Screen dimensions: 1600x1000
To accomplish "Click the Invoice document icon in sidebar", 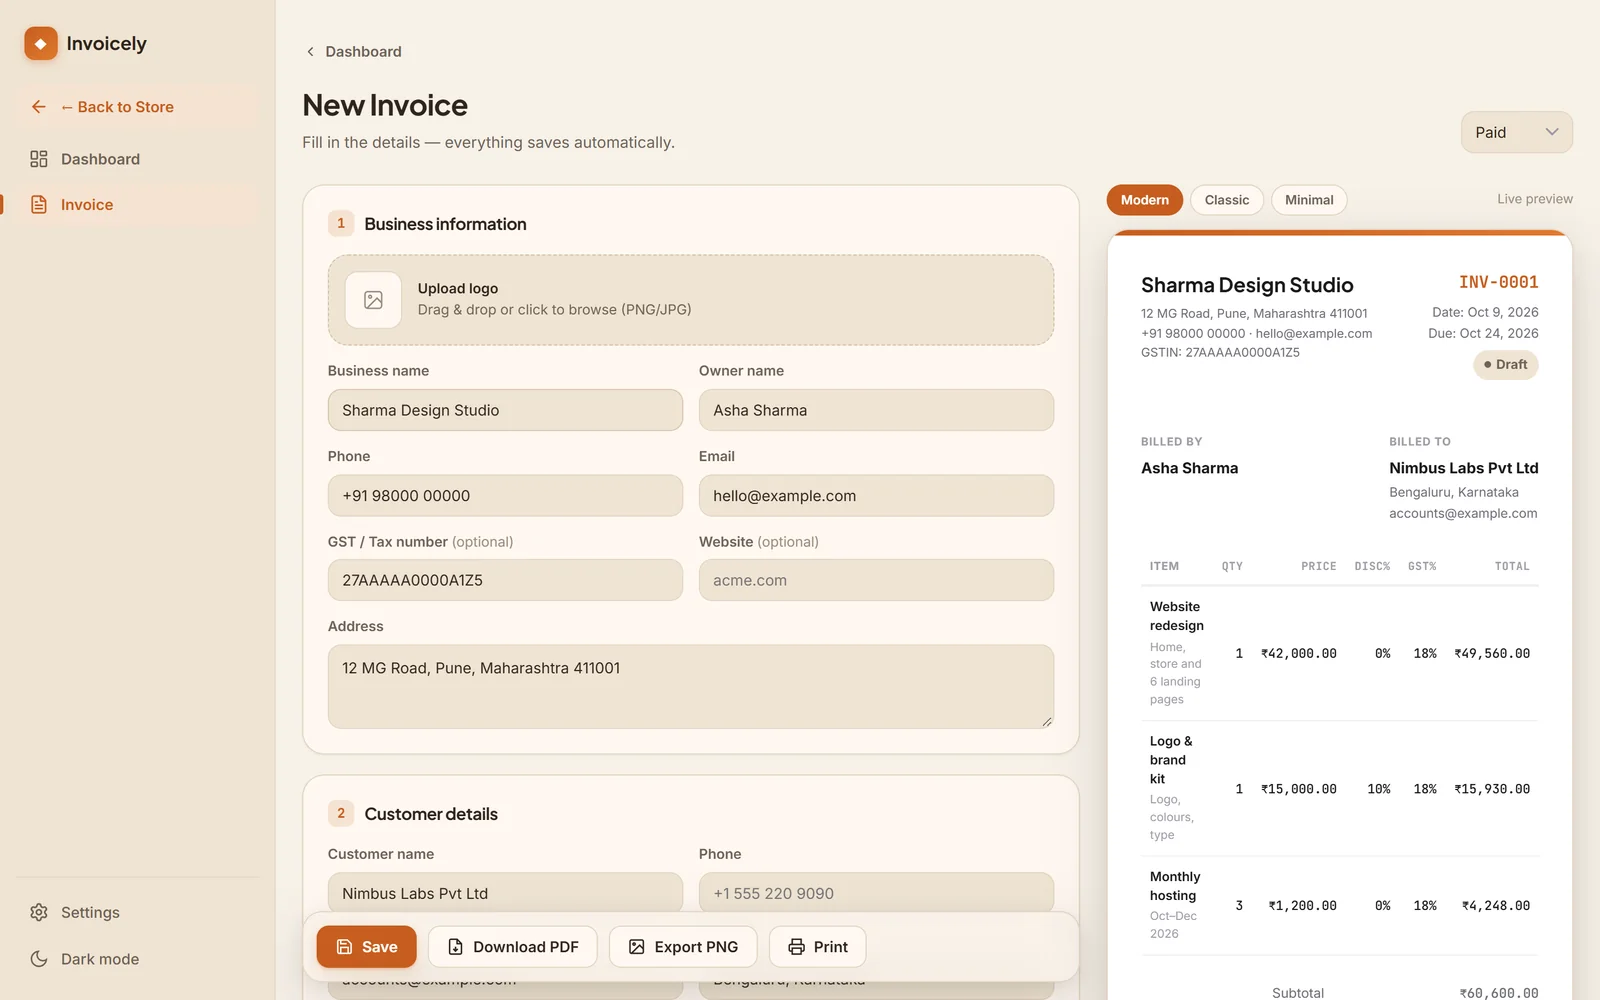I will click(39, 205).
